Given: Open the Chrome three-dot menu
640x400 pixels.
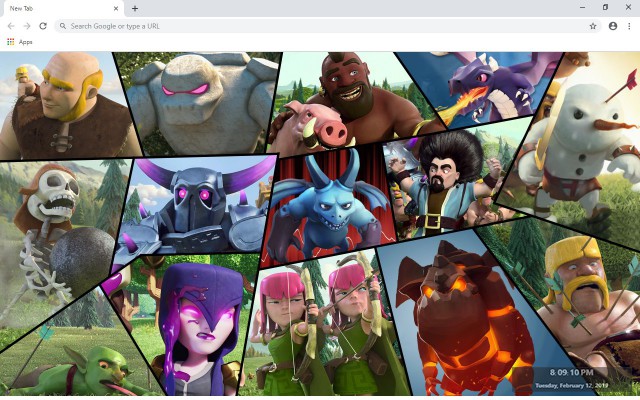Looking at the screenshot, I should click(x=629, y=26).
